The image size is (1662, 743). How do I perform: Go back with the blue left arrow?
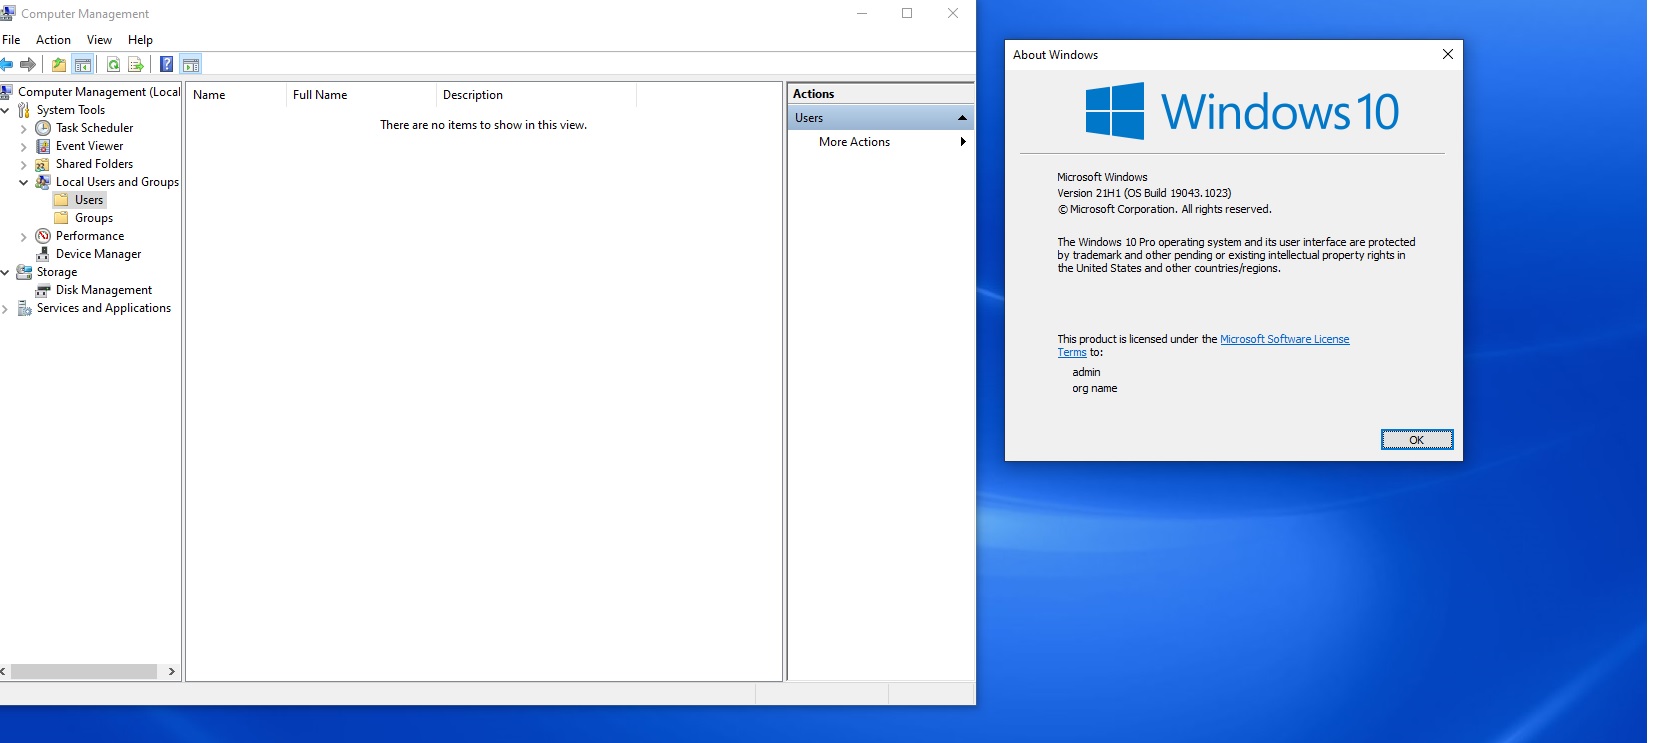tap(6, 65)
